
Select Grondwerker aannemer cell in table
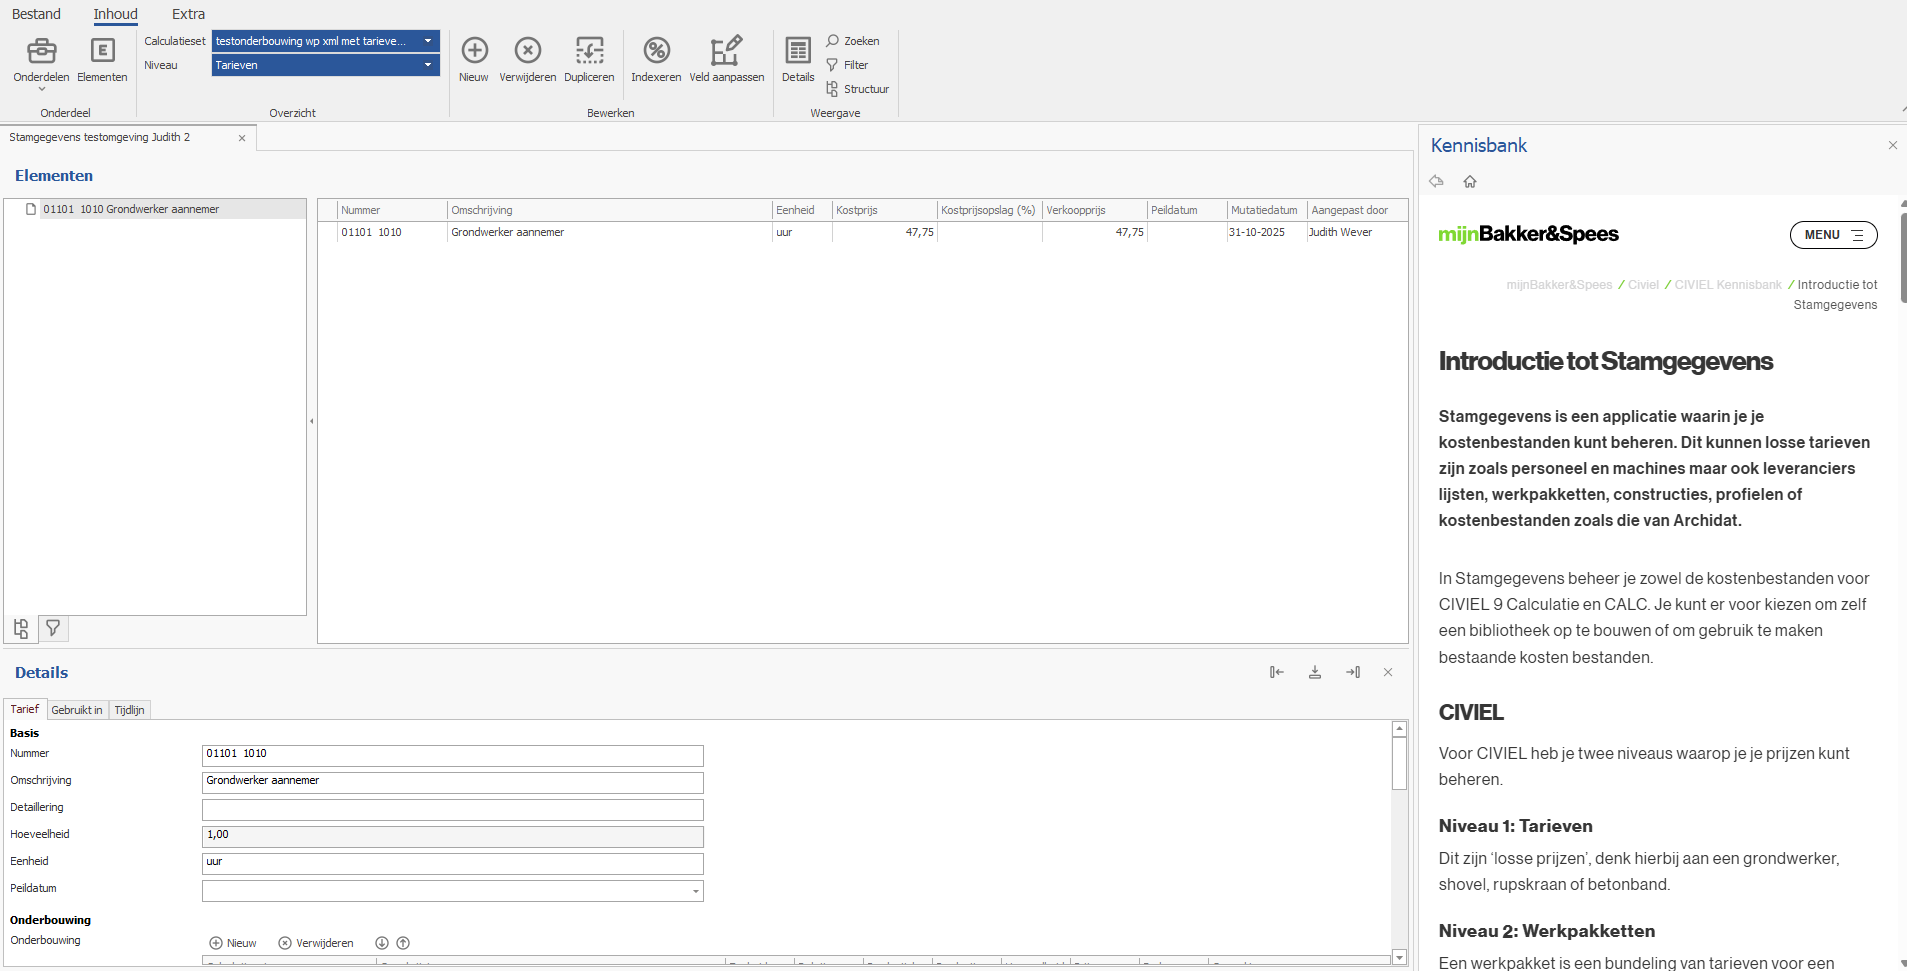(x=610, y=232)
